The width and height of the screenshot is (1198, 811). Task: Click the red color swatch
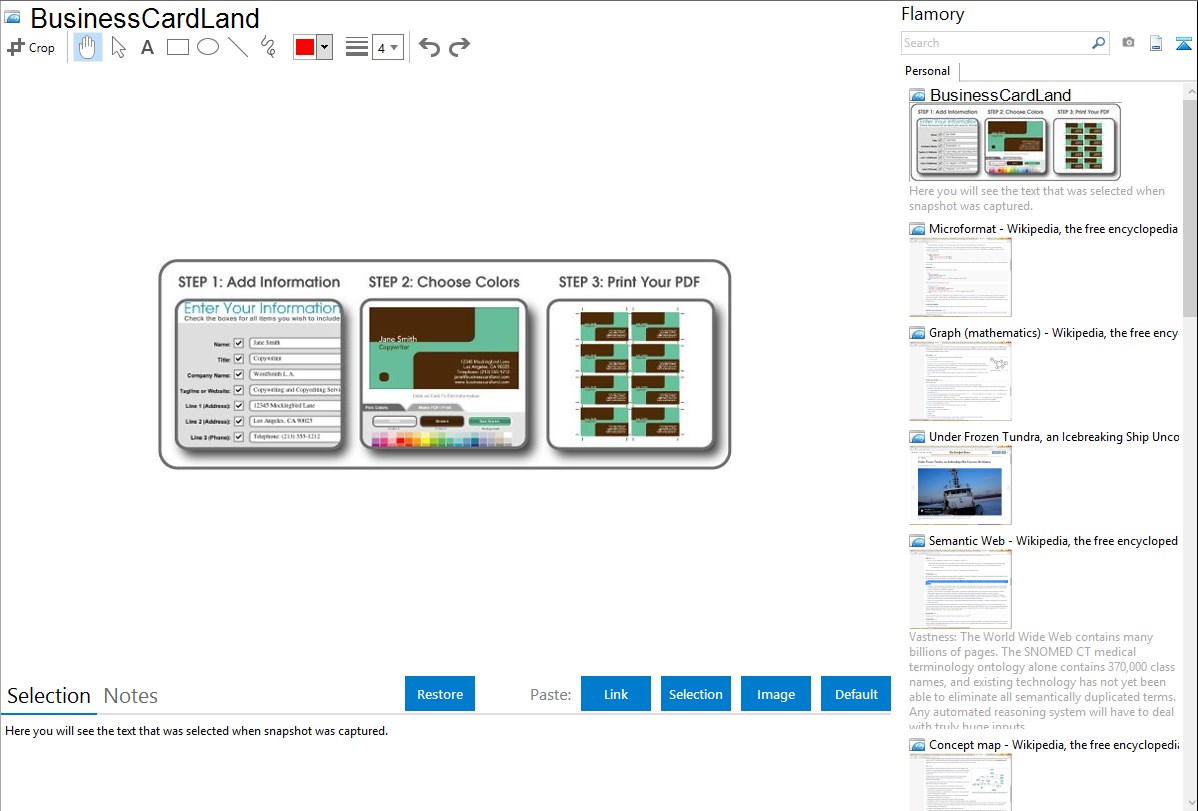(x=305, y=47)
